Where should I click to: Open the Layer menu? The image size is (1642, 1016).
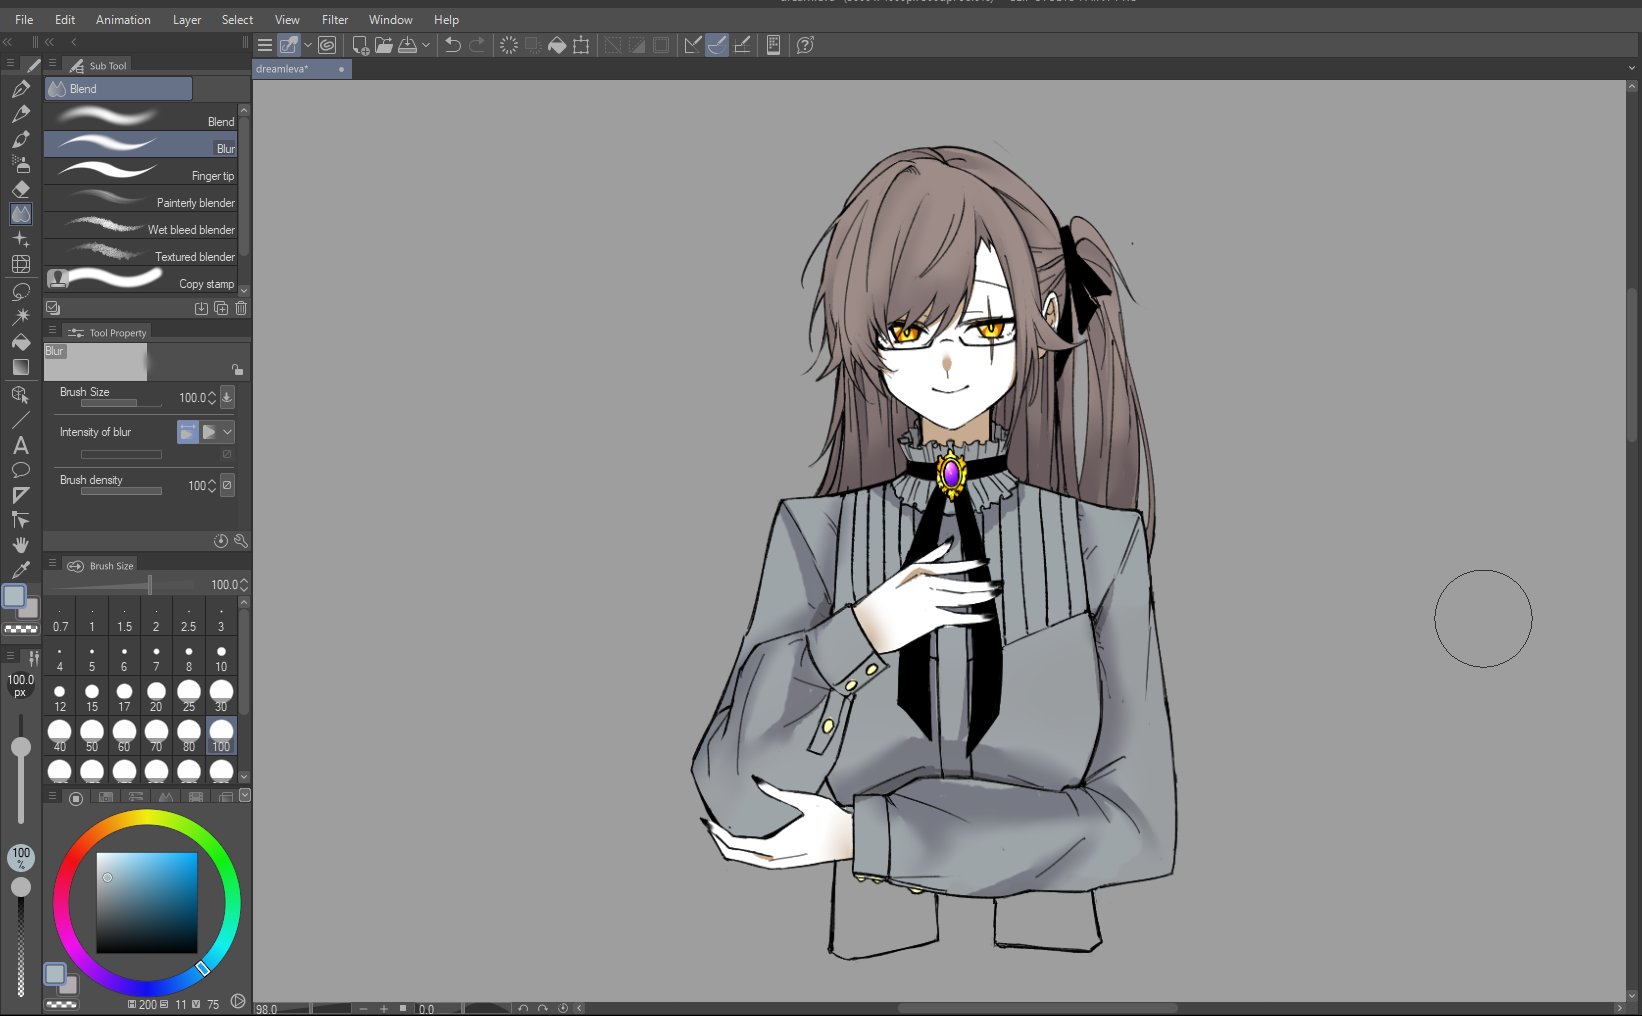(187, 19)
